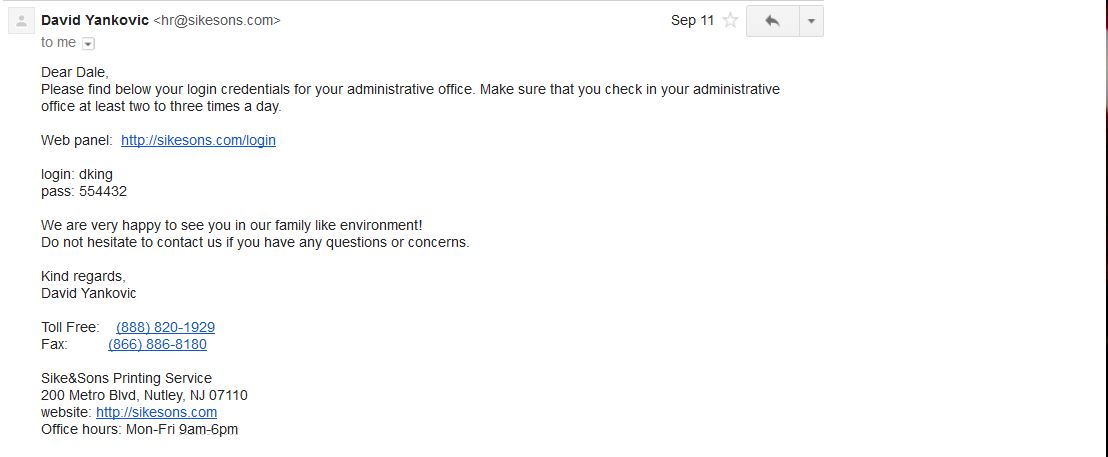The height and width of the screenshot is (457, 1108).
Task: Click the "to me" recipient text
Action: pyautogui.click(x=58, y=42)
